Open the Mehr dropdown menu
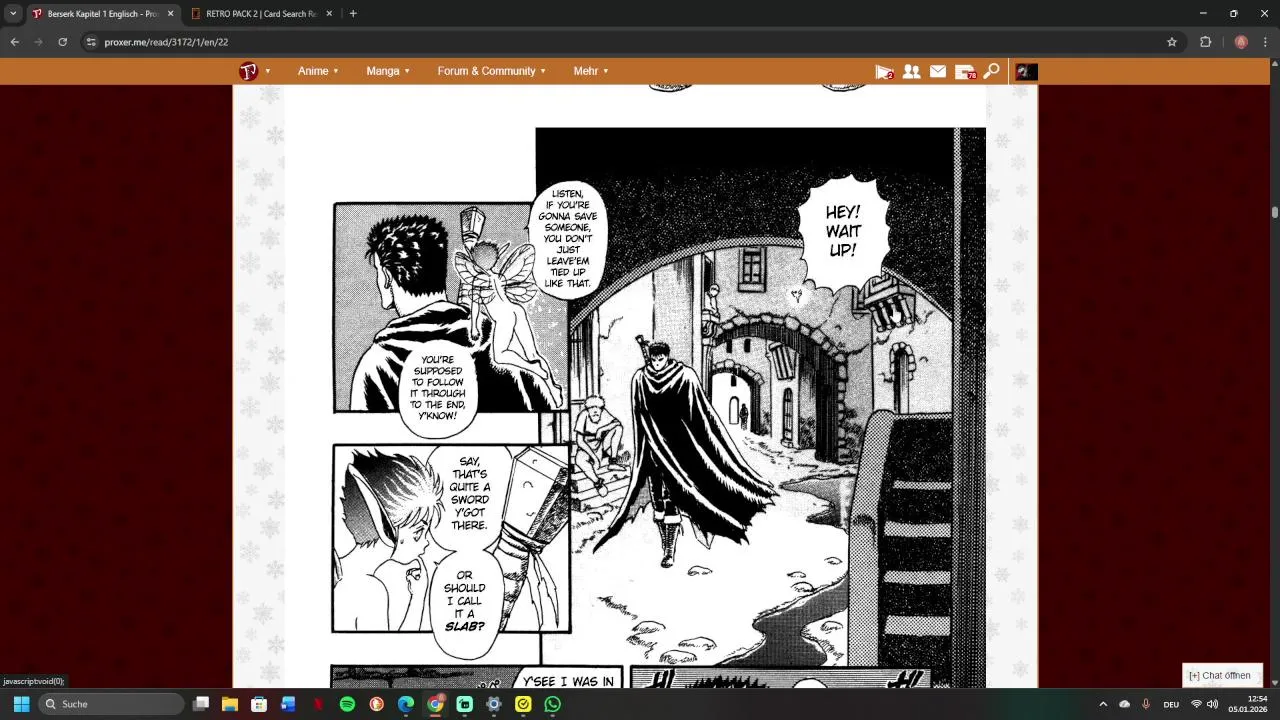Screen dimensions: 1280x720 click(x=591, y=71)
